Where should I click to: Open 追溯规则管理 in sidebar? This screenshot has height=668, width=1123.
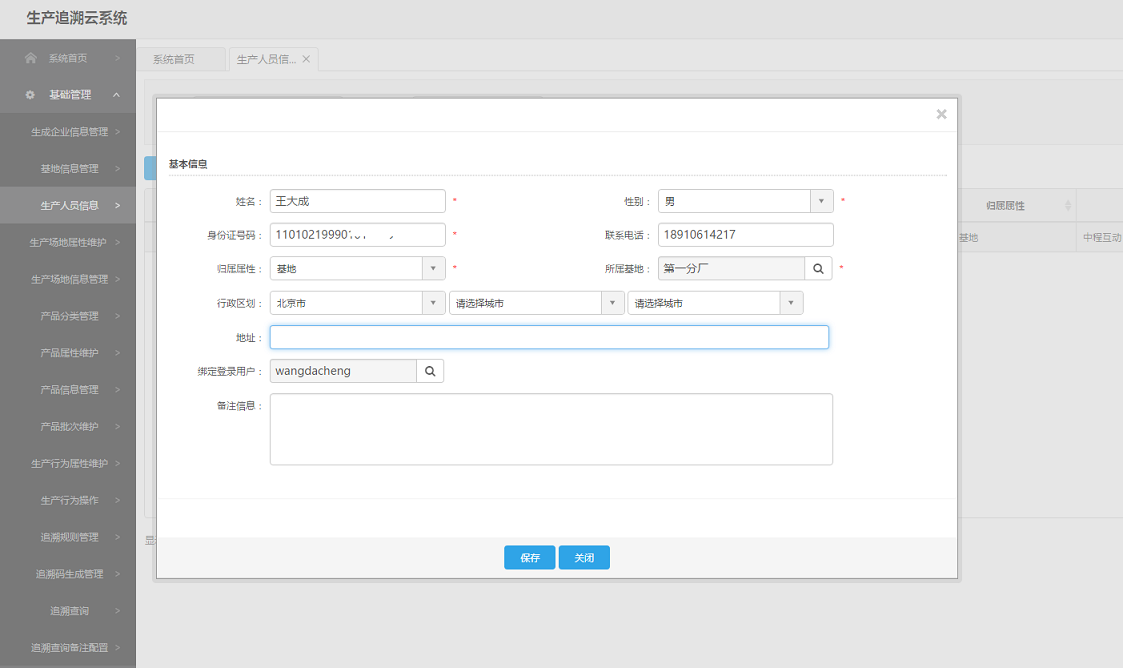coord(68,537)
